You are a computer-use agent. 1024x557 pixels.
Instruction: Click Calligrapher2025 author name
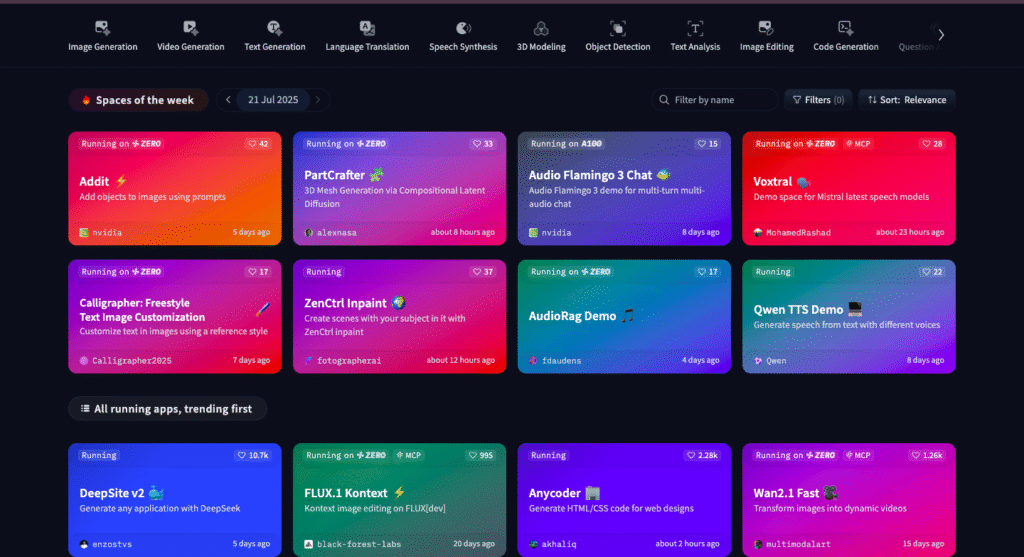click(x=132, y=360)
